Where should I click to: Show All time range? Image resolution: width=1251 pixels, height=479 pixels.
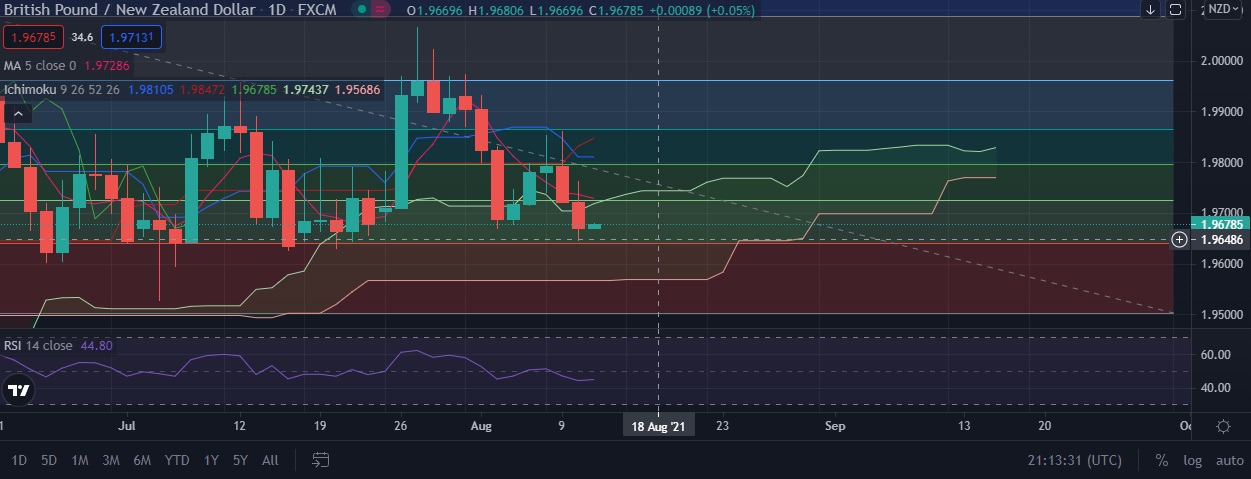tap(270, 460)
